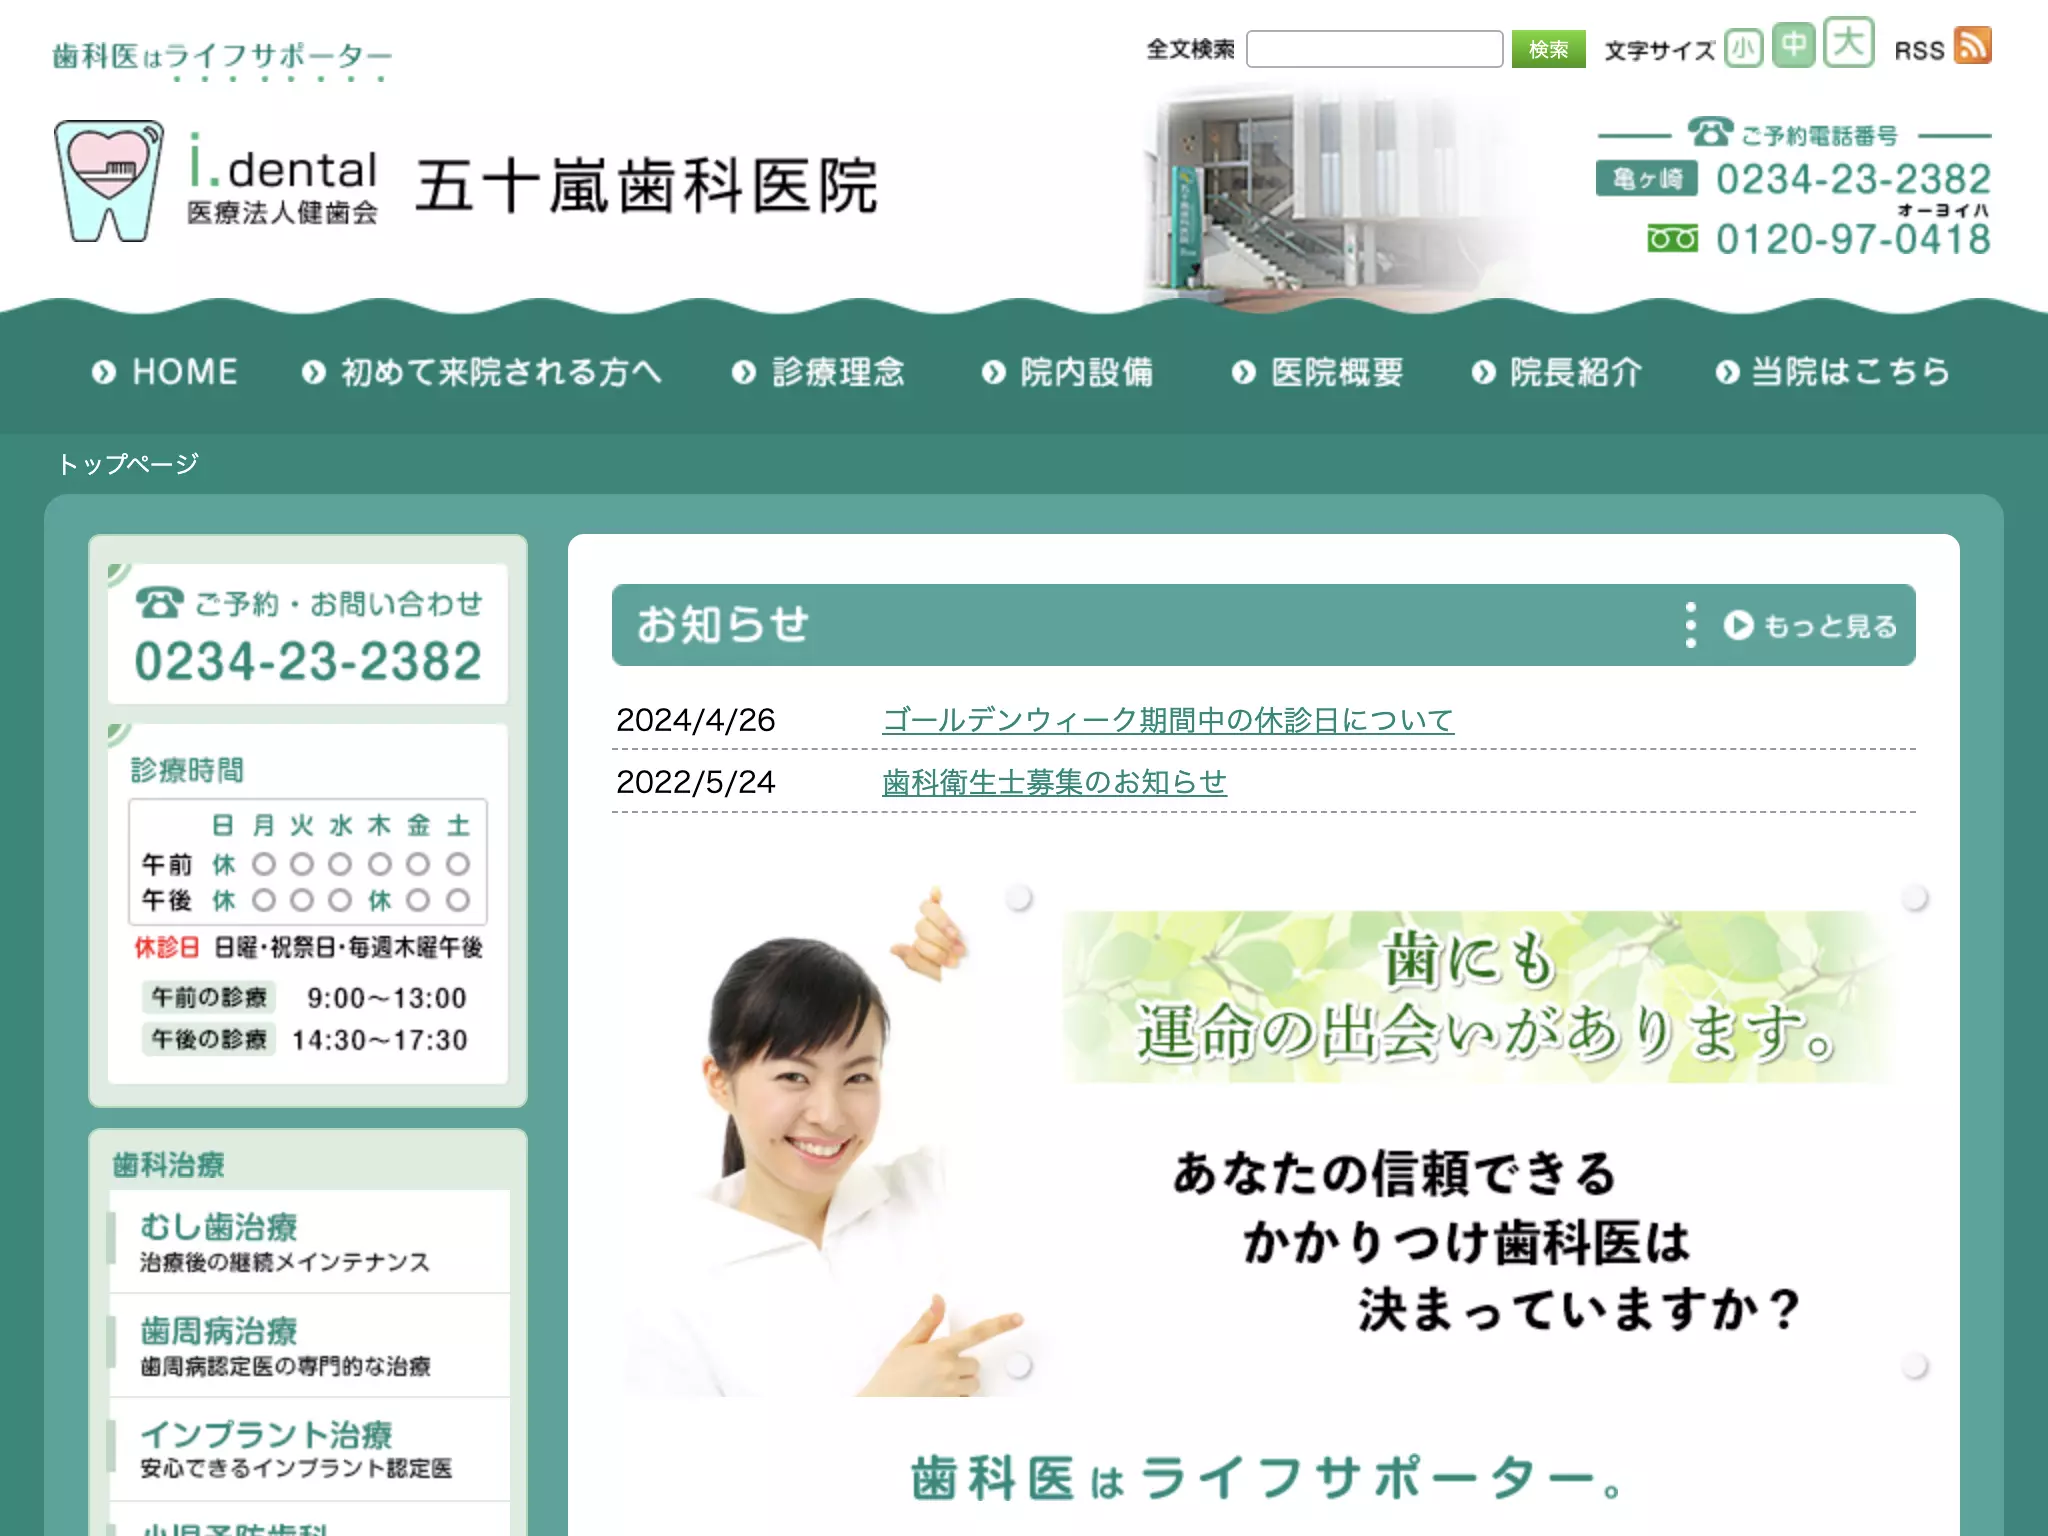Open the 院長紹介 menu item
Image resolution: width=2048 pixels, height=1536 pixels.
point(1557,372)
